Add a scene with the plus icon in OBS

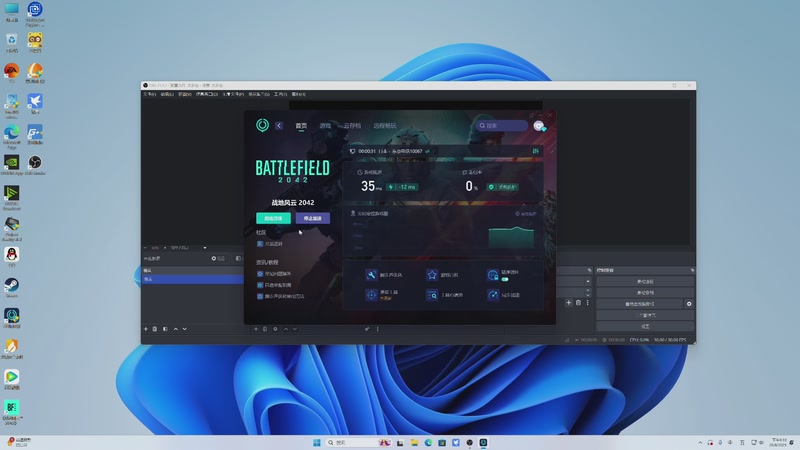(146, 329)
